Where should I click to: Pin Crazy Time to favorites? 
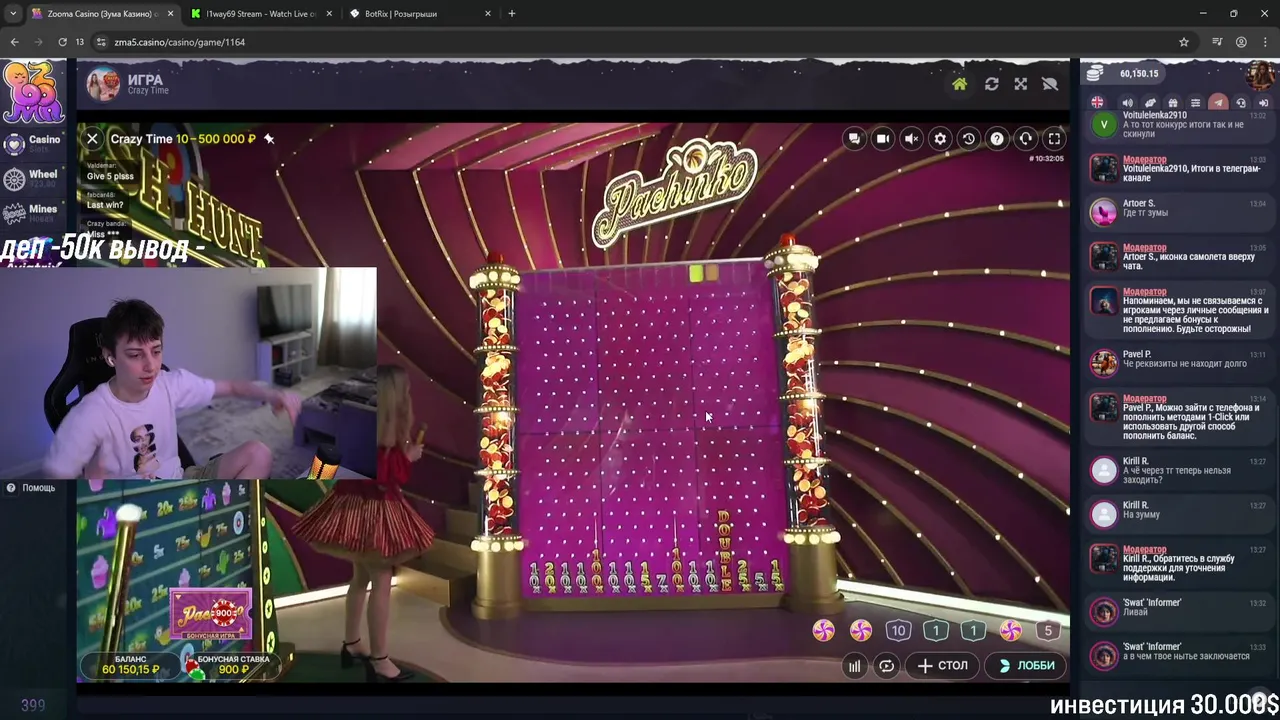269,139
